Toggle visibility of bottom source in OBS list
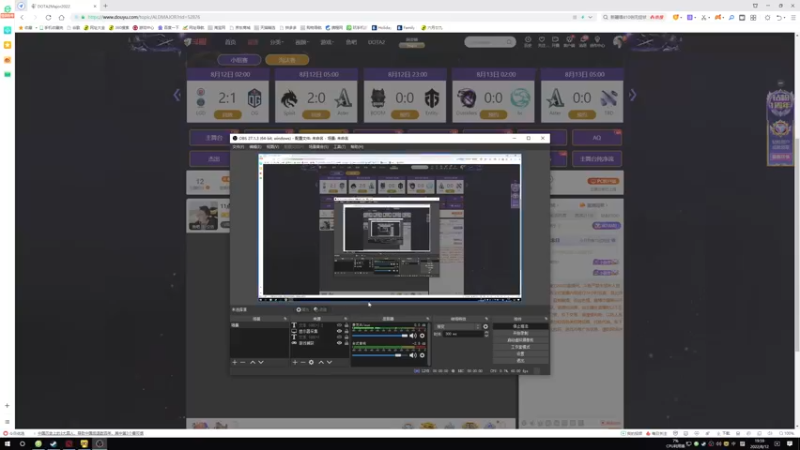 click(x=339, y=343)
